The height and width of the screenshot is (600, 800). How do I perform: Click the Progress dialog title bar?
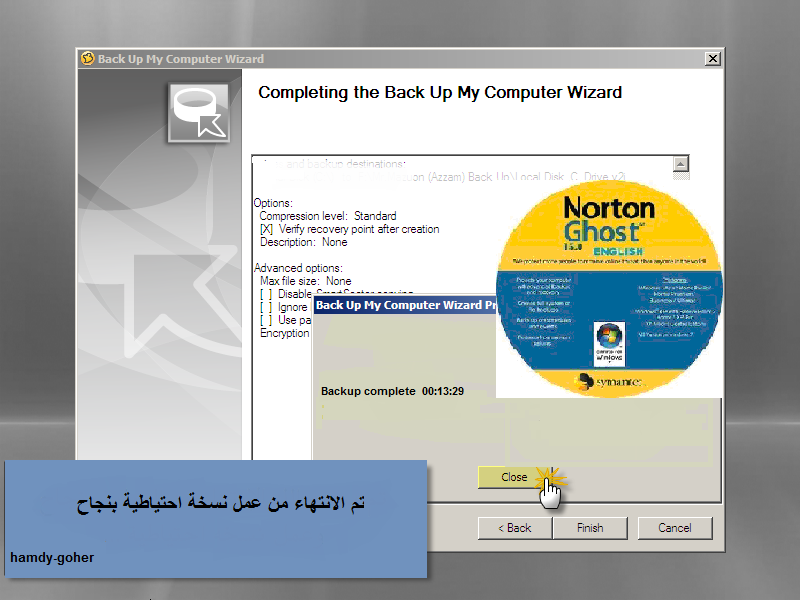click(405, 305)
